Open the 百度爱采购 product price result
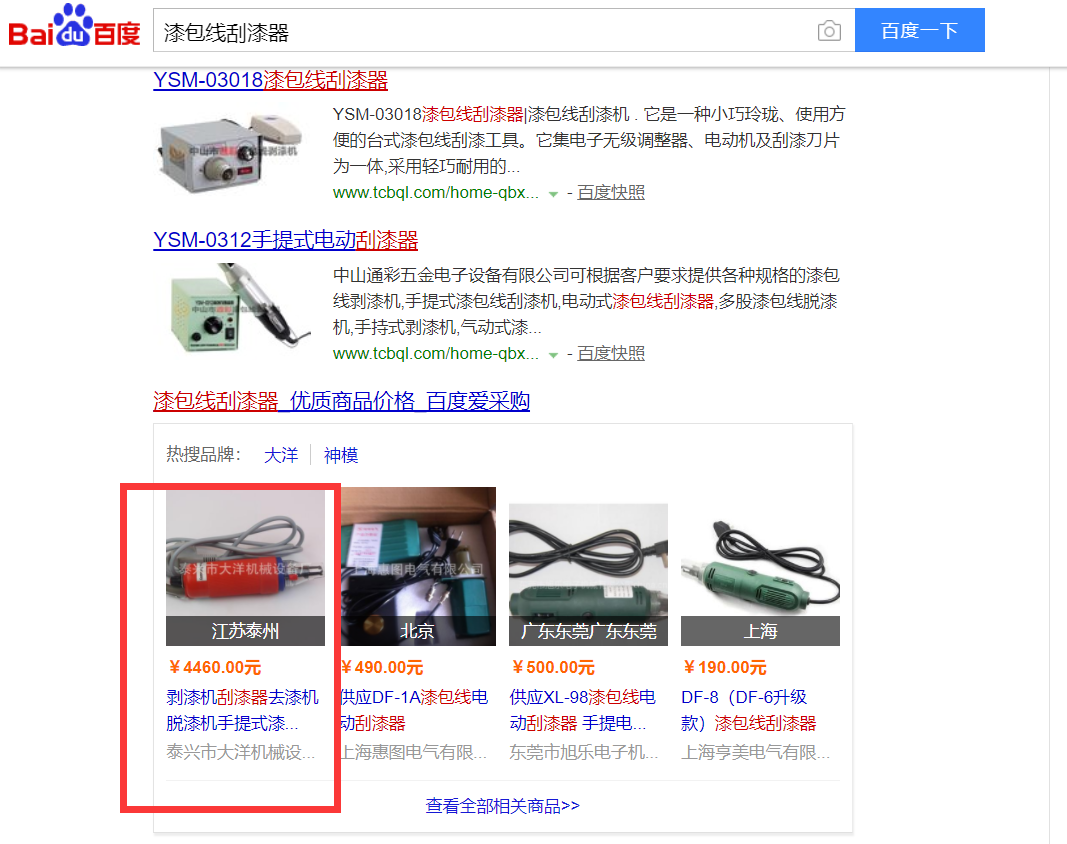Image resolution: width=1067 pixels, height=844 pixels. tap(341, 401)
